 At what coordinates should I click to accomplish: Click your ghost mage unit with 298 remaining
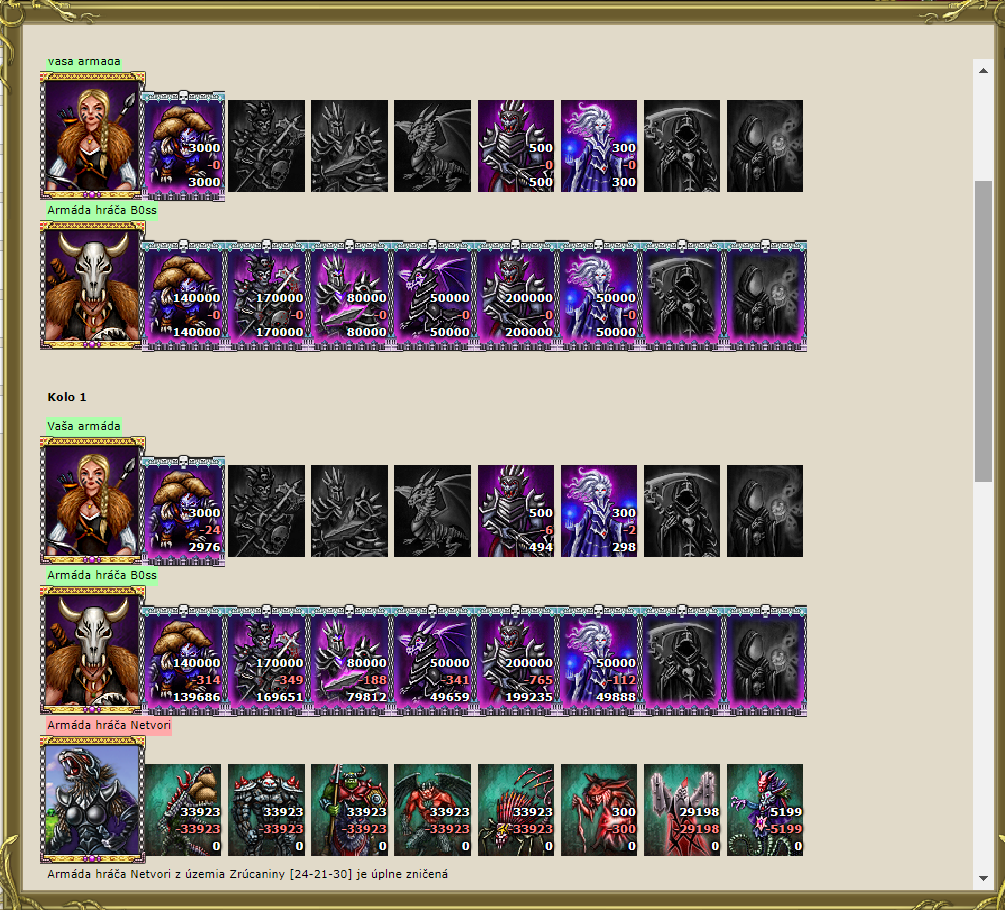click(599, 511)
